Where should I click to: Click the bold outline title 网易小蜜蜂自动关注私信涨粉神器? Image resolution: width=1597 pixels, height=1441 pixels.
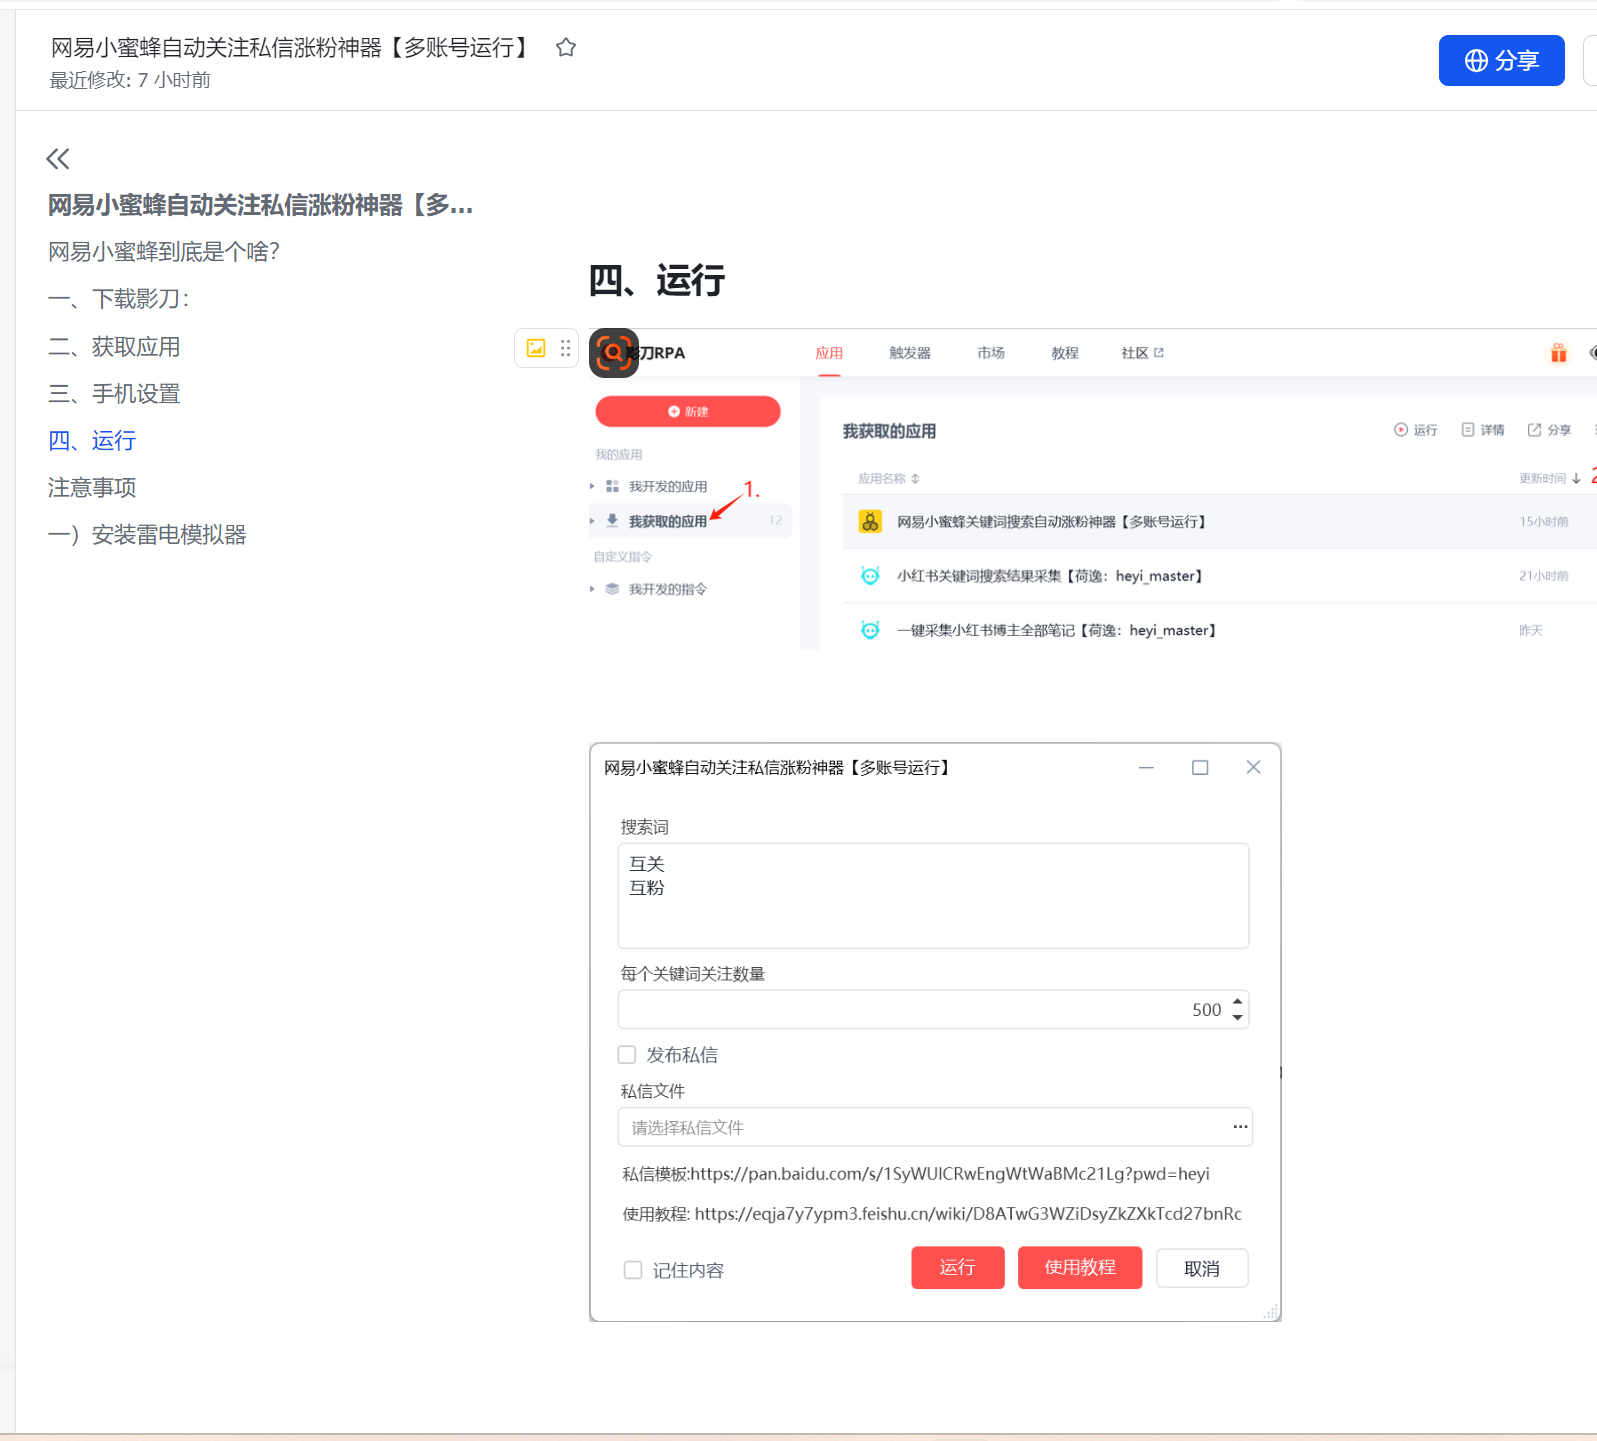pos(260,205)
